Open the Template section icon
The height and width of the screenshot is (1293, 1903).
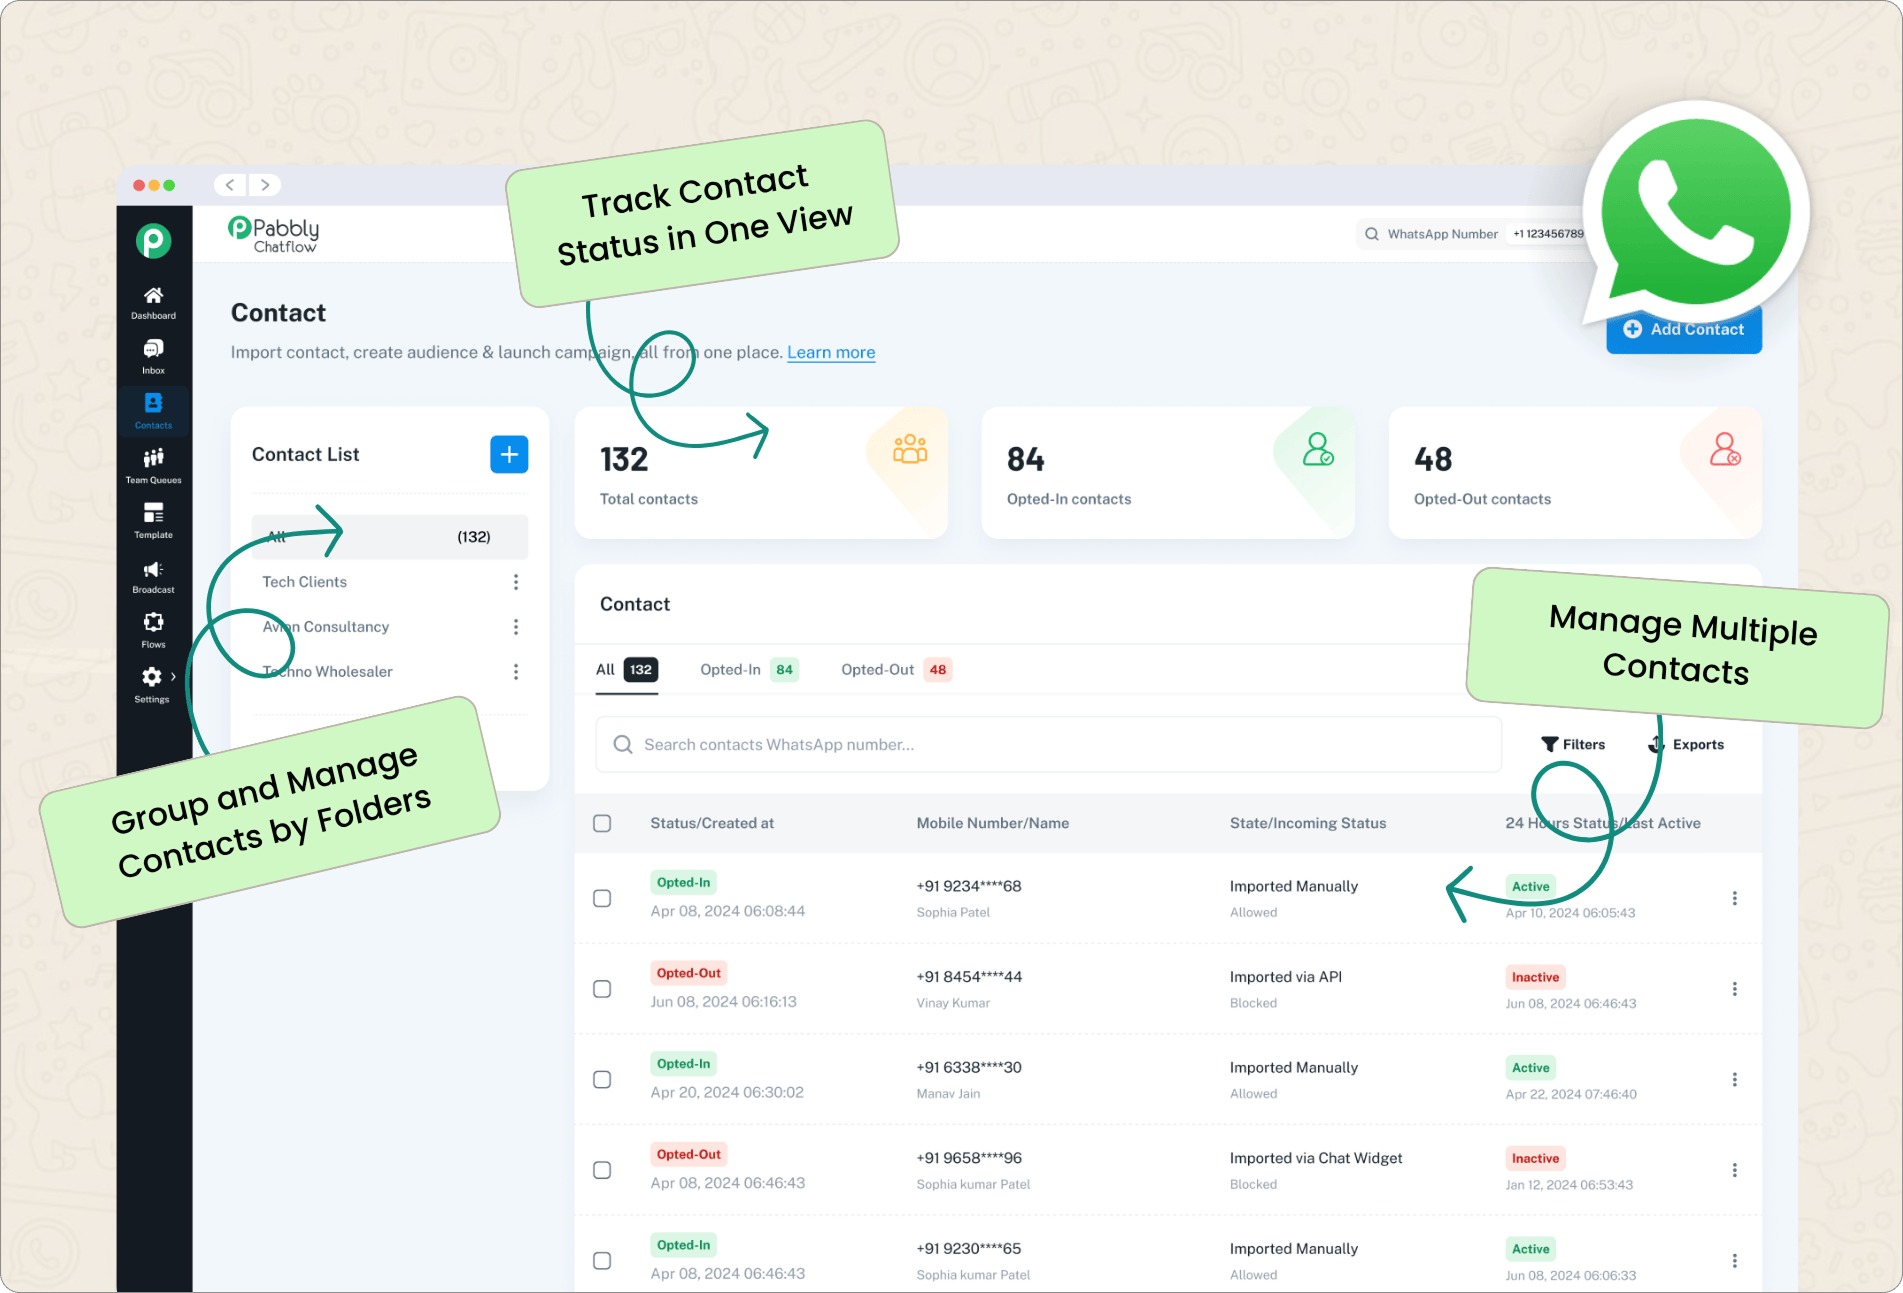coord(153,520)
